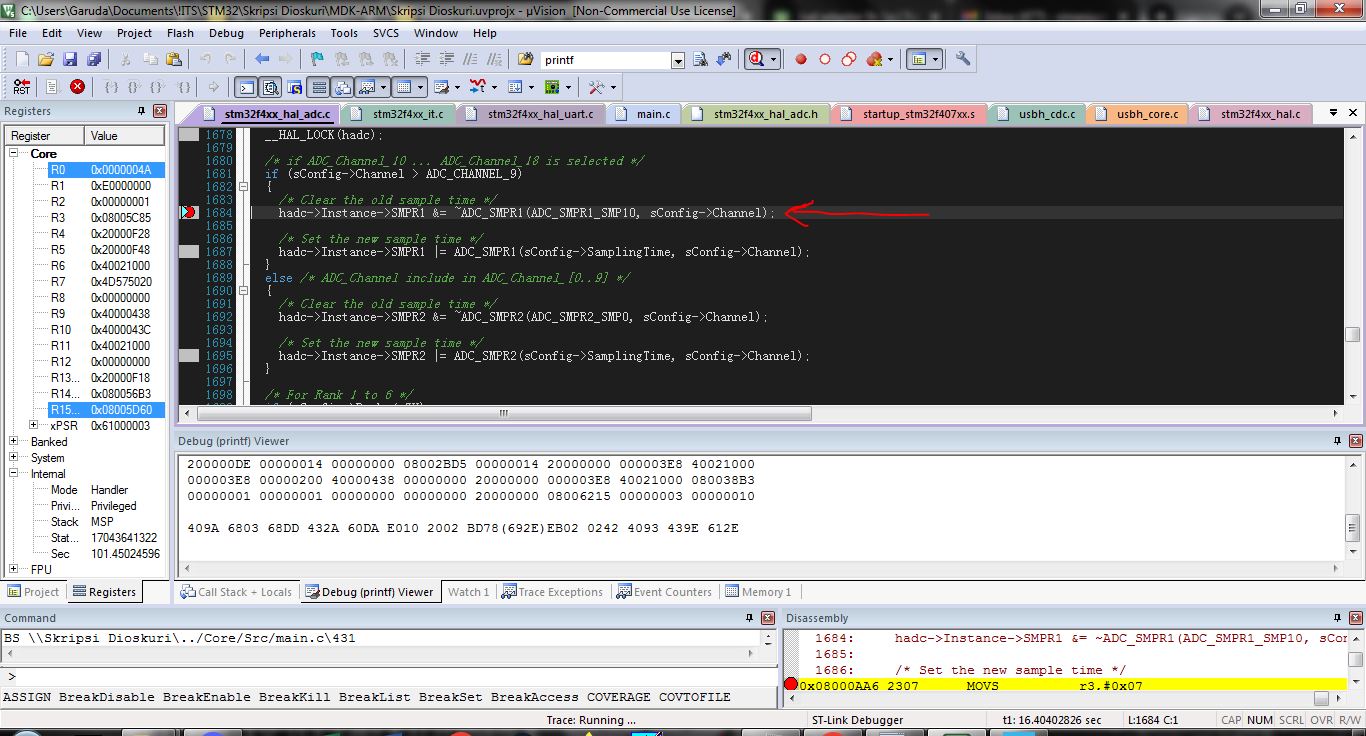Open the Peripherals menu
The height and width of the screenshot is (736, 1366).
pyautogui.click(x=287, y=33)
